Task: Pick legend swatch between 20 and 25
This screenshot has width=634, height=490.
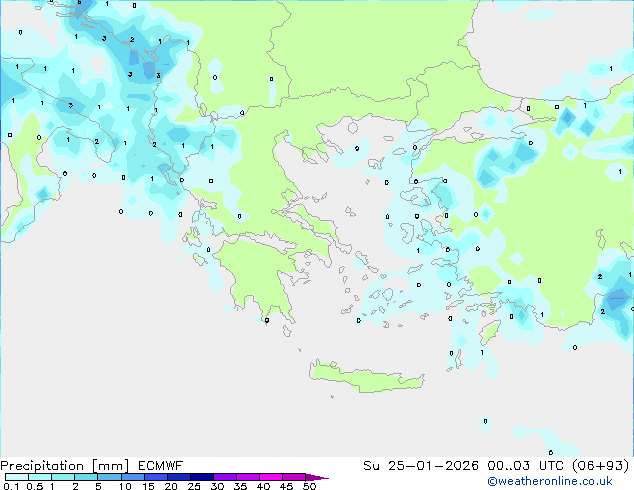Action: coord(178,477)
